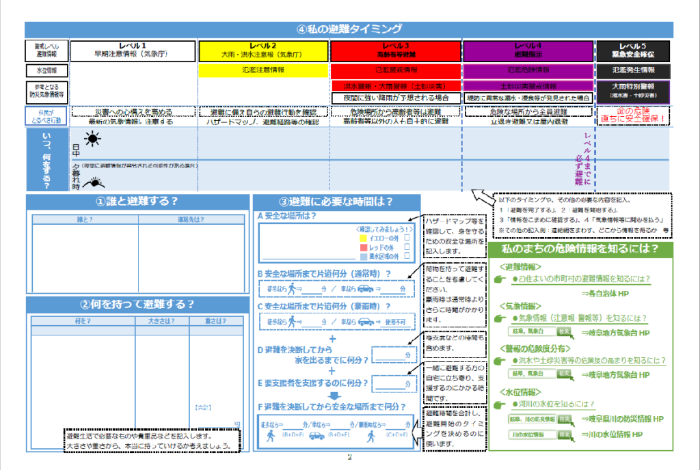
Task: Check the レッドの外 checkbox
Action: (407, 248)
